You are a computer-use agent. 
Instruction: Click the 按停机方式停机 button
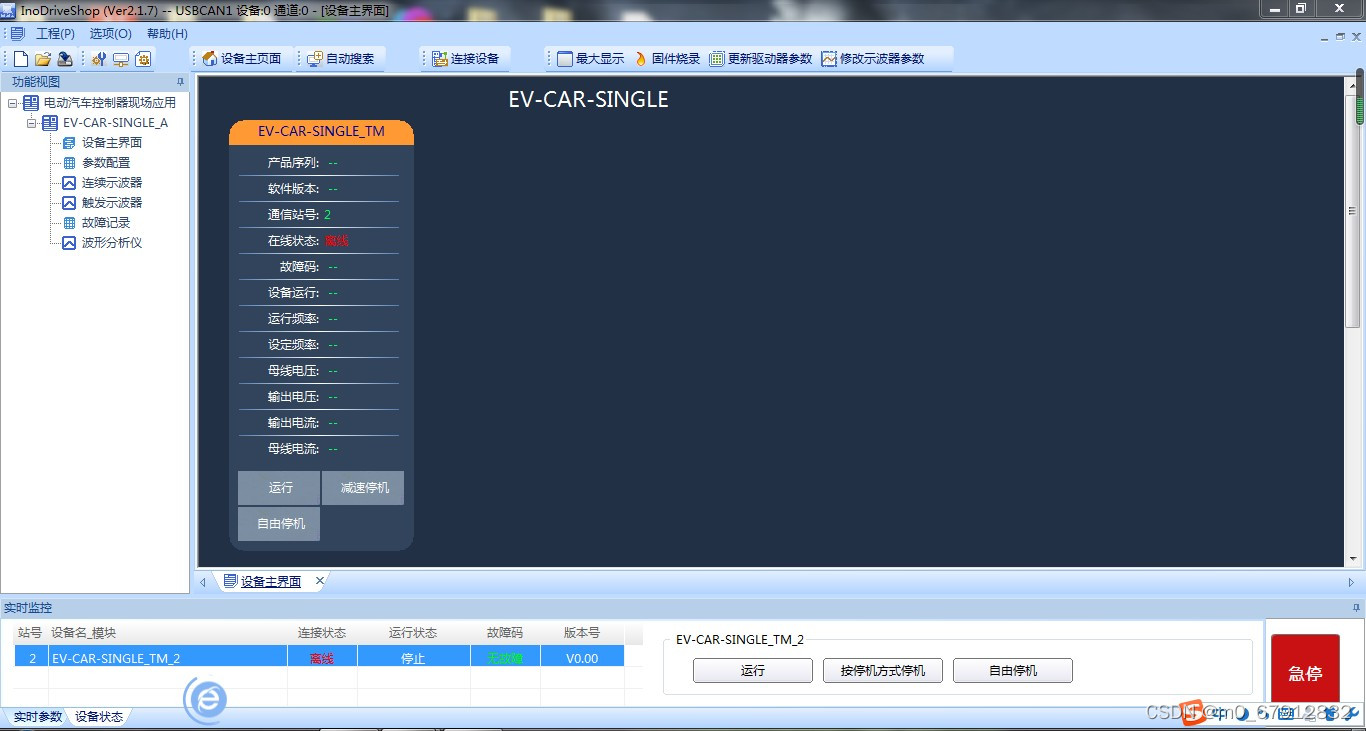point(883,671)
